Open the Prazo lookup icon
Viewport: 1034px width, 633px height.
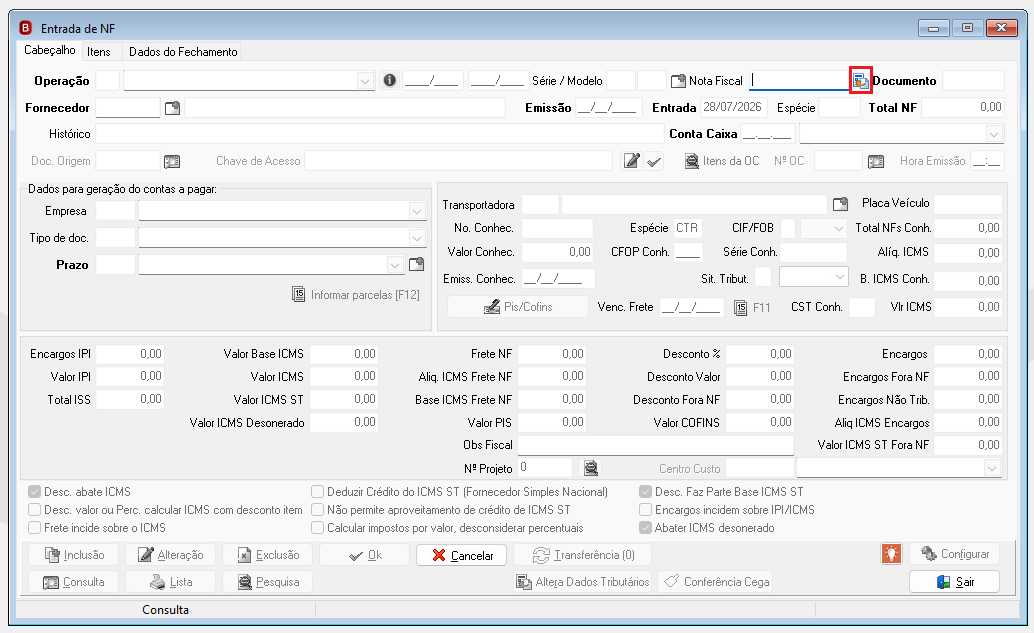(417, 264)
